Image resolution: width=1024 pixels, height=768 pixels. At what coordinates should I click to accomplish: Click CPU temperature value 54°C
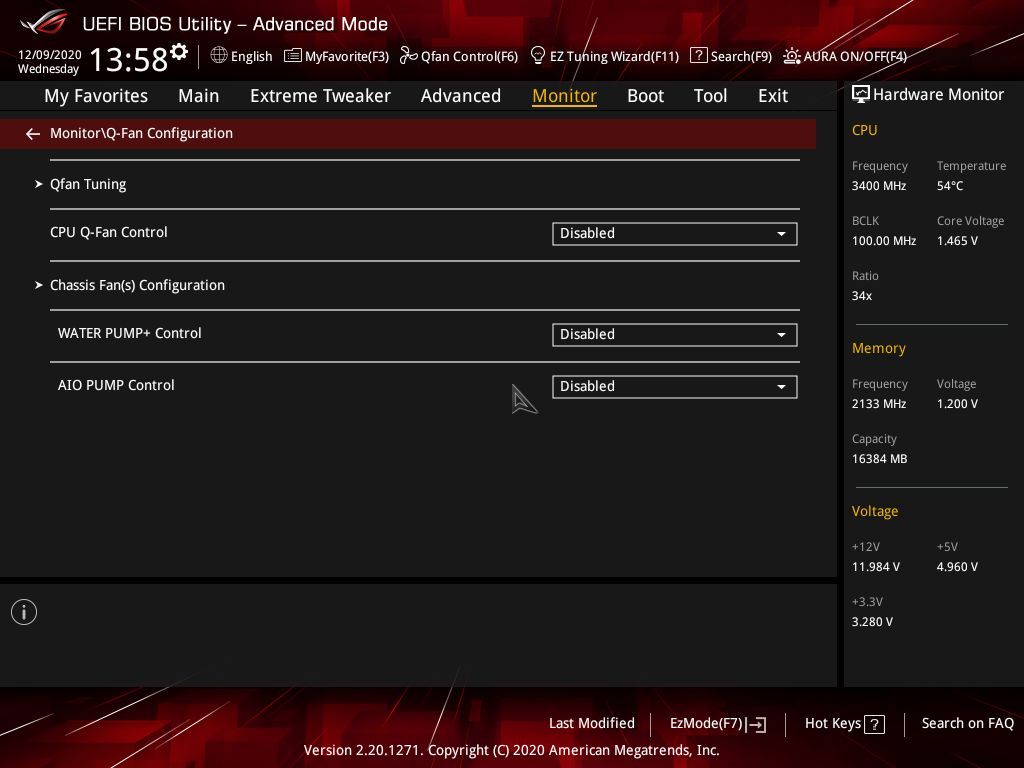tap(950, 186)
